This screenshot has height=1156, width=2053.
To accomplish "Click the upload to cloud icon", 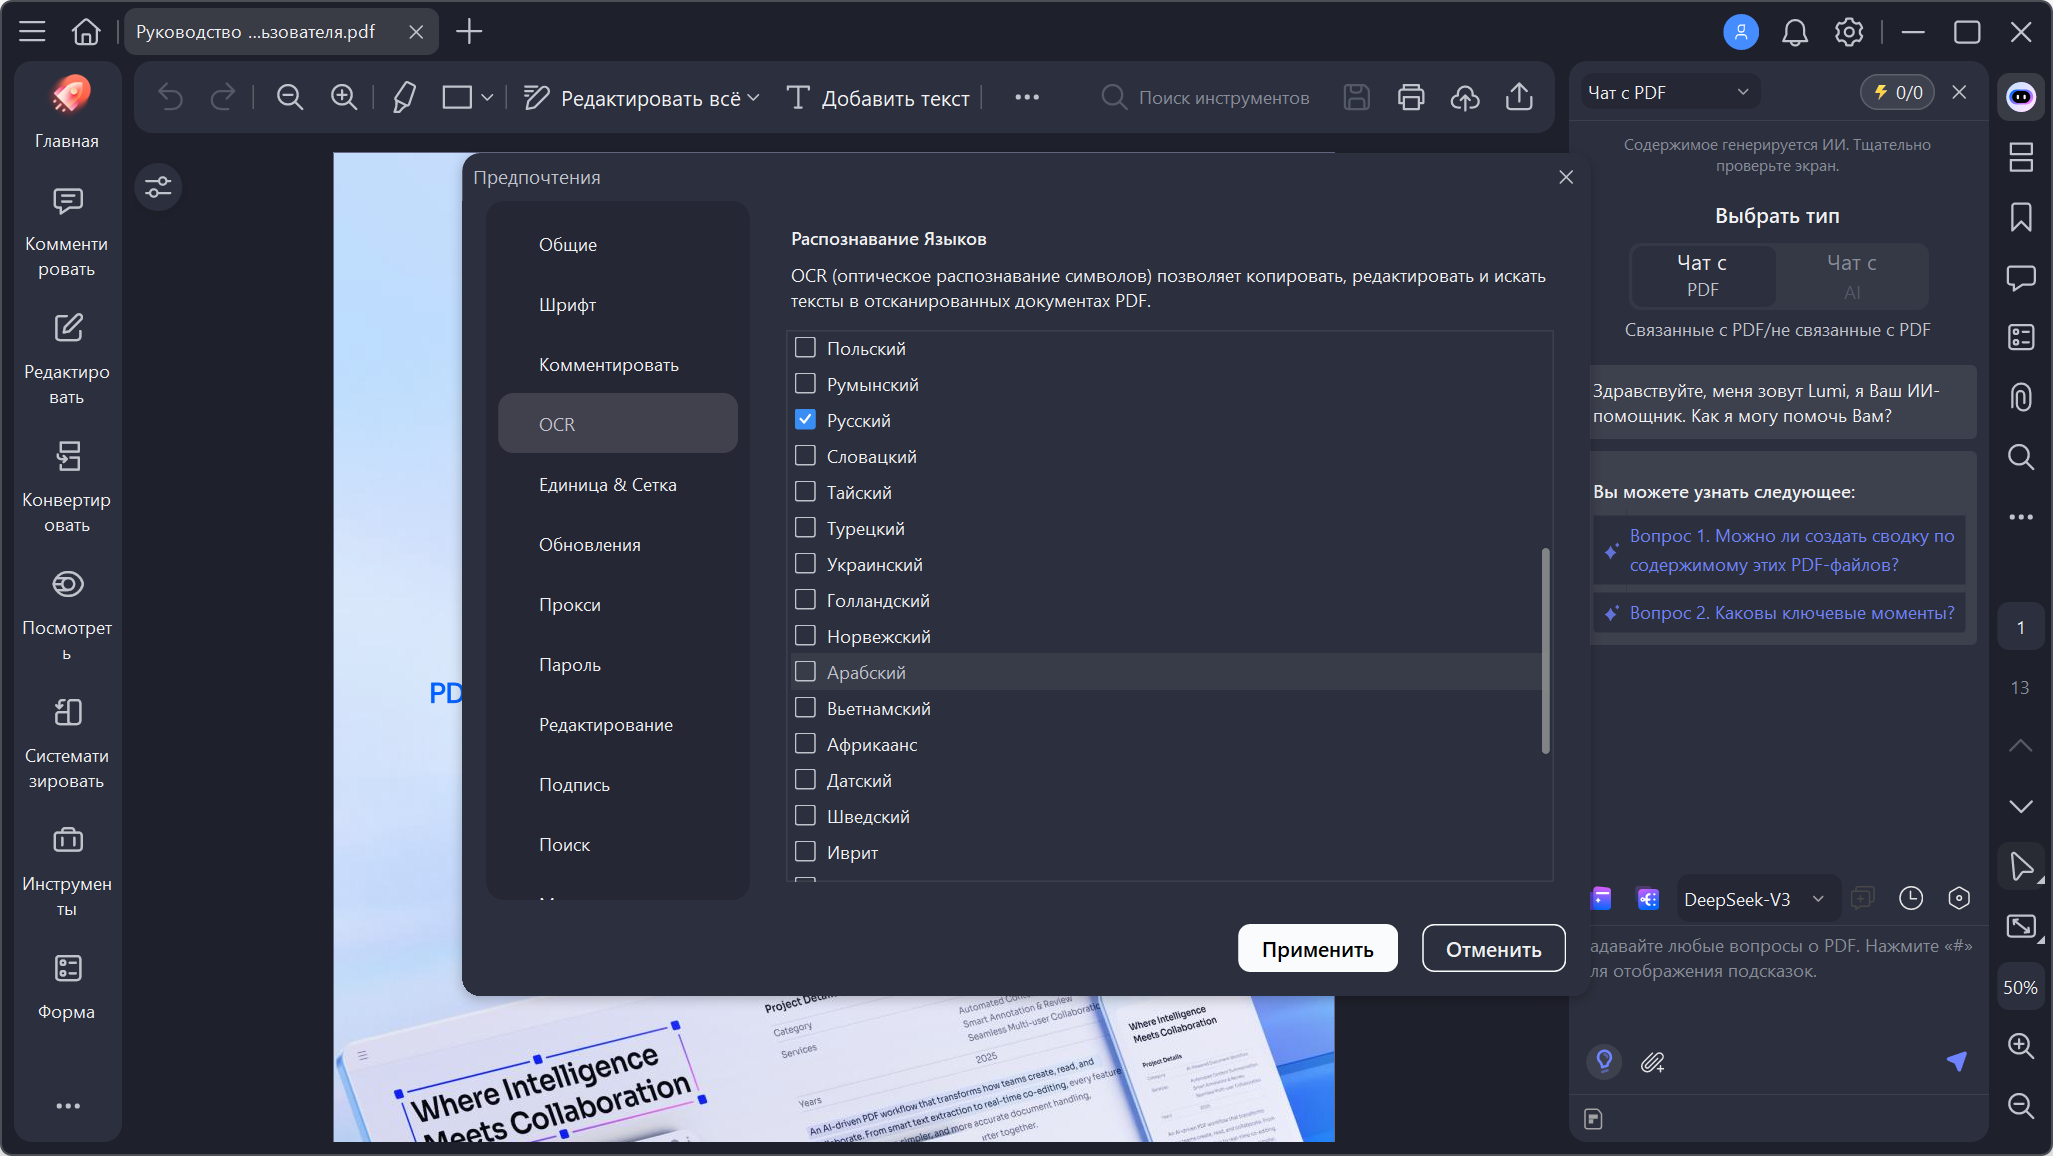I will point(1464,97).
